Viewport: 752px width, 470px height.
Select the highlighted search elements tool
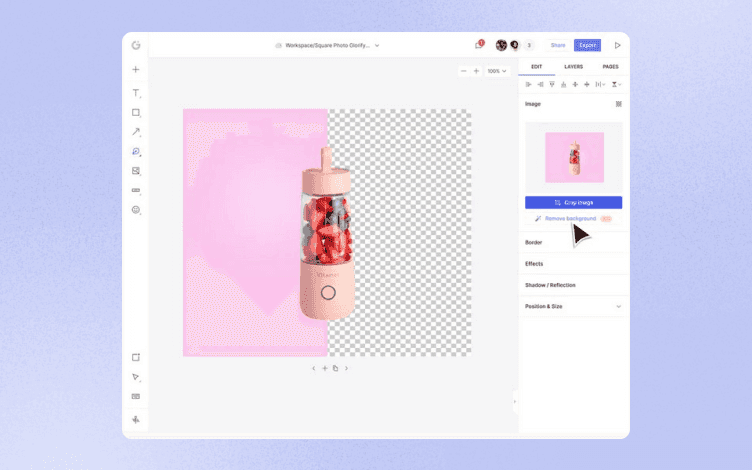pos(136,152)
